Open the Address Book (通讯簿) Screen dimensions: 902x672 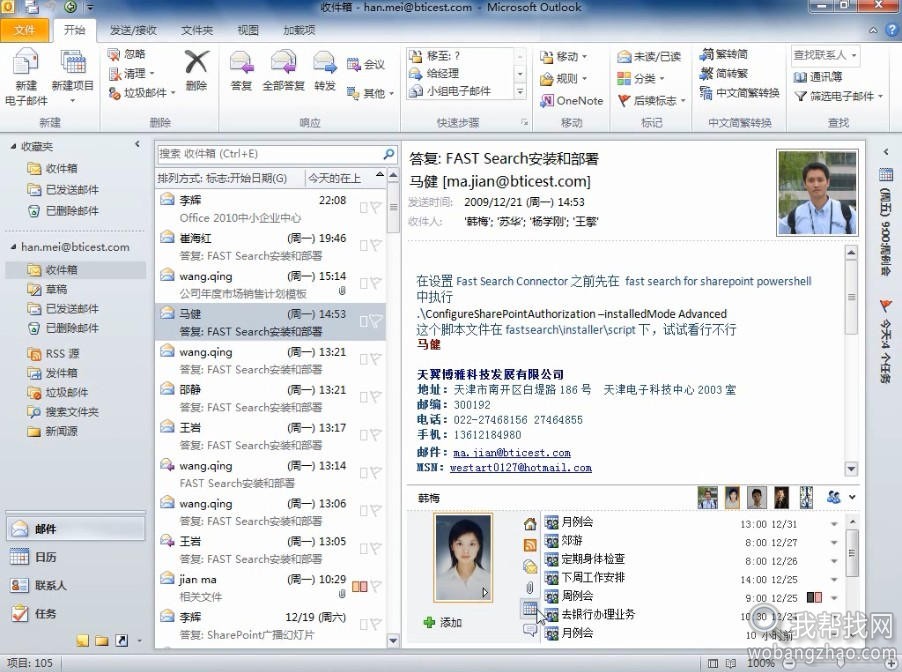[817, 77]
